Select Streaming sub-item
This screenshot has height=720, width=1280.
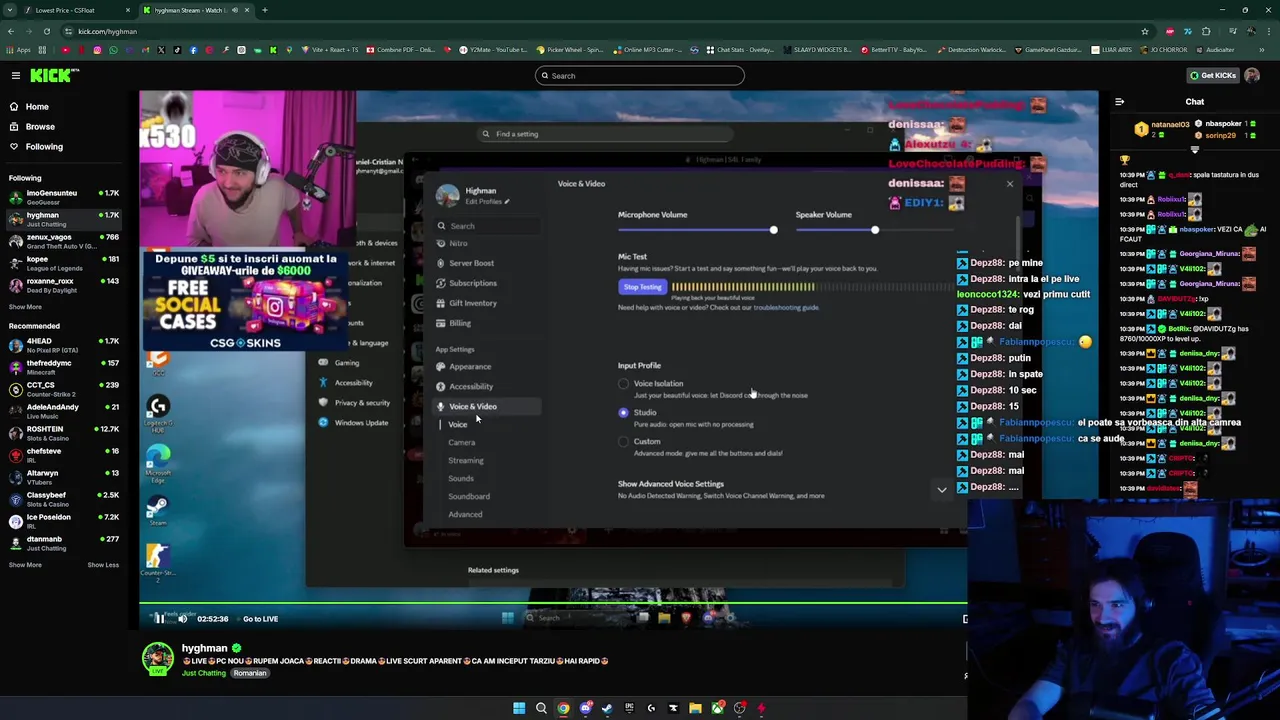[x=466, y=460]
